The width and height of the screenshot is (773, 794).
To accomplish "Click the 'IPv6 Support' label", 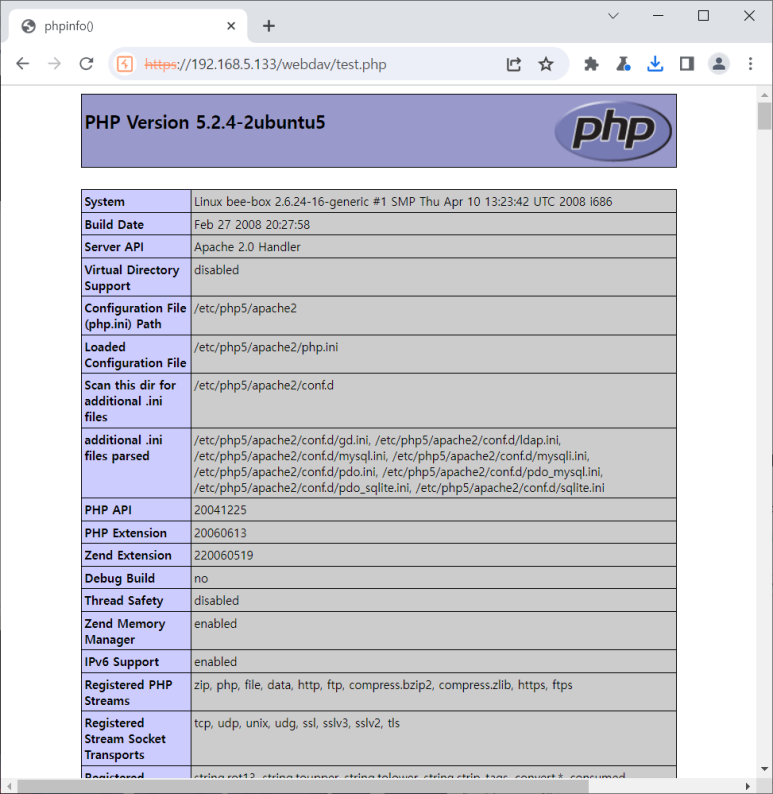I will pyautogui.click(x=121, y=662).
